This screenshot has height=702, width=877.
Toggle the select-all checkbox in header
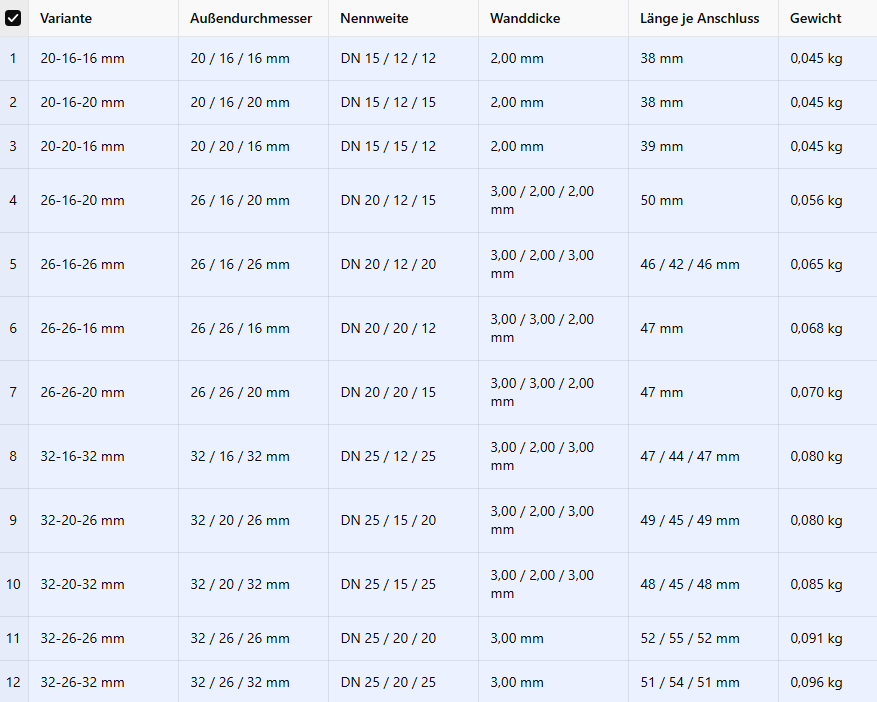point(13,18)
